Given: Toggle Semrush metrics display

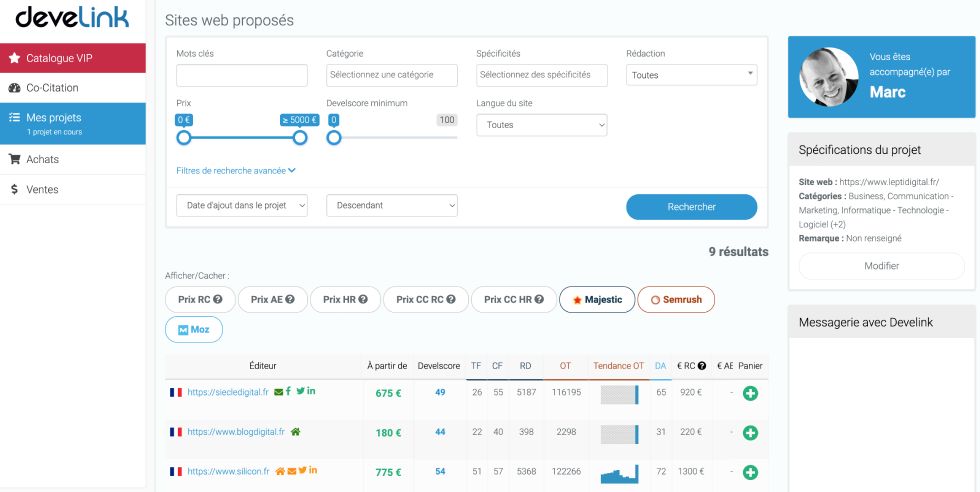Looking at the screenshot, I should click(676, 299).
